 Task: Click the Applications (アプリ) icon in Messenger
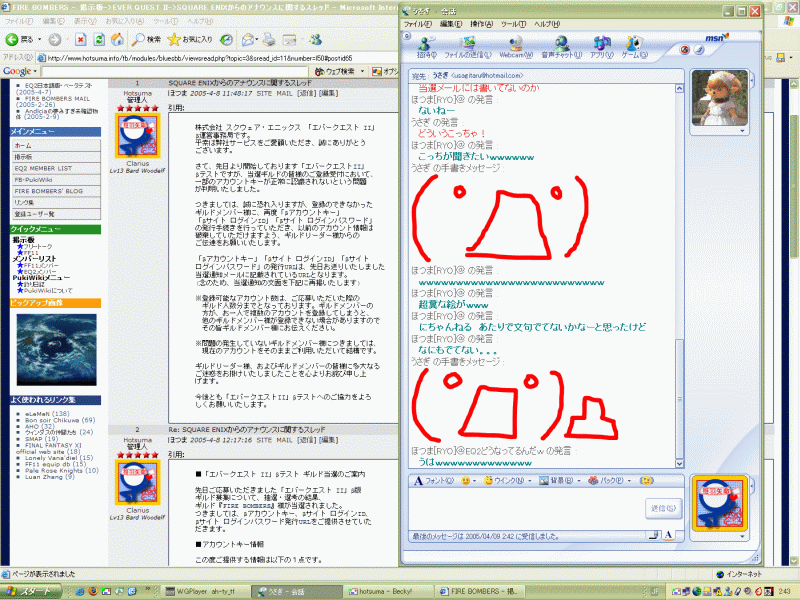coord(601,47)
